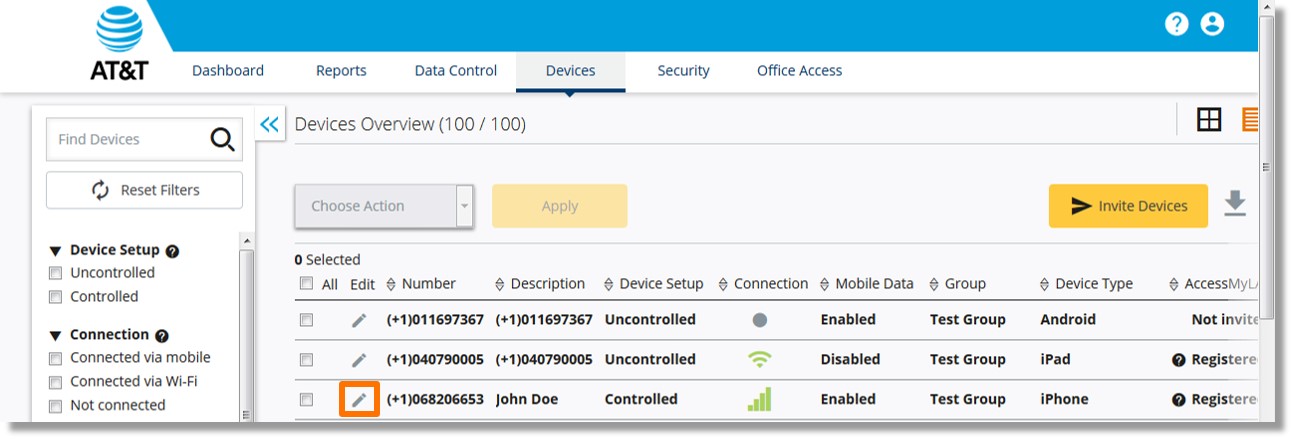This screenshot has width=1293, height=440.
Task: Check the Uncontrolled filter checkbox
Action: click(56, 273)
